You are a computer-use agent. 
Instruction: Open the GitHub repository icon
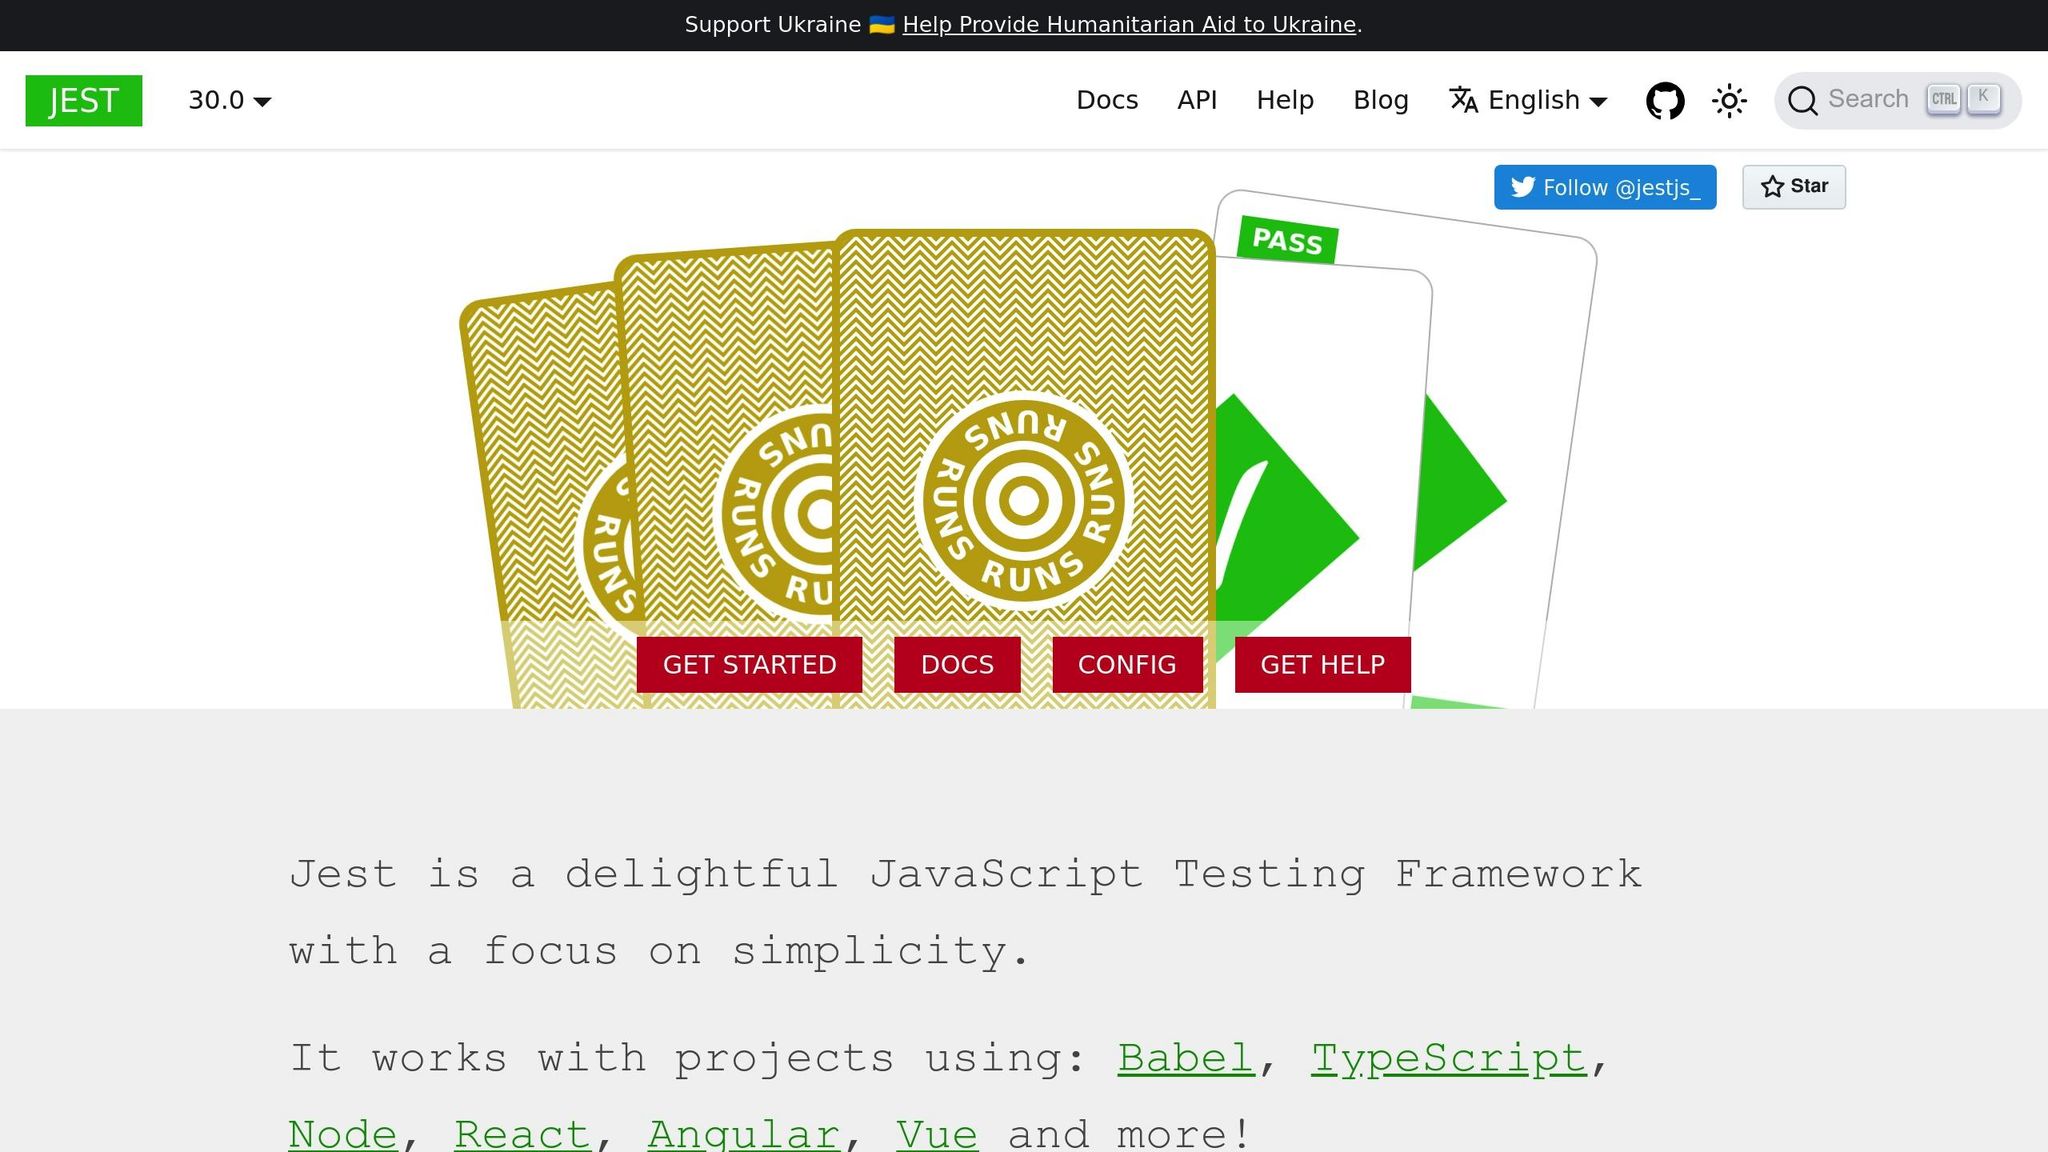(1665, 101)
